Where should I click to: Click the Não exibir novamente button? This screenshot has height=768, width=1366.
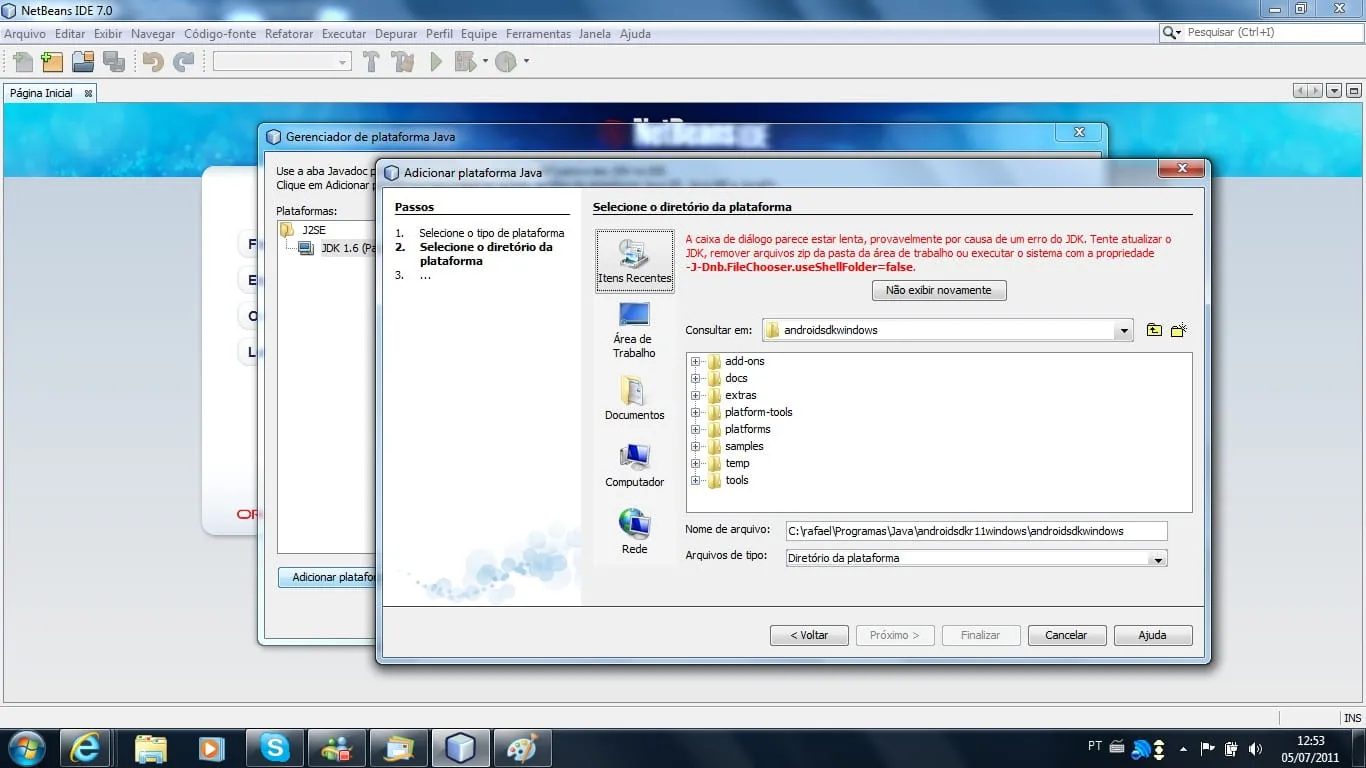coord(939,290)
